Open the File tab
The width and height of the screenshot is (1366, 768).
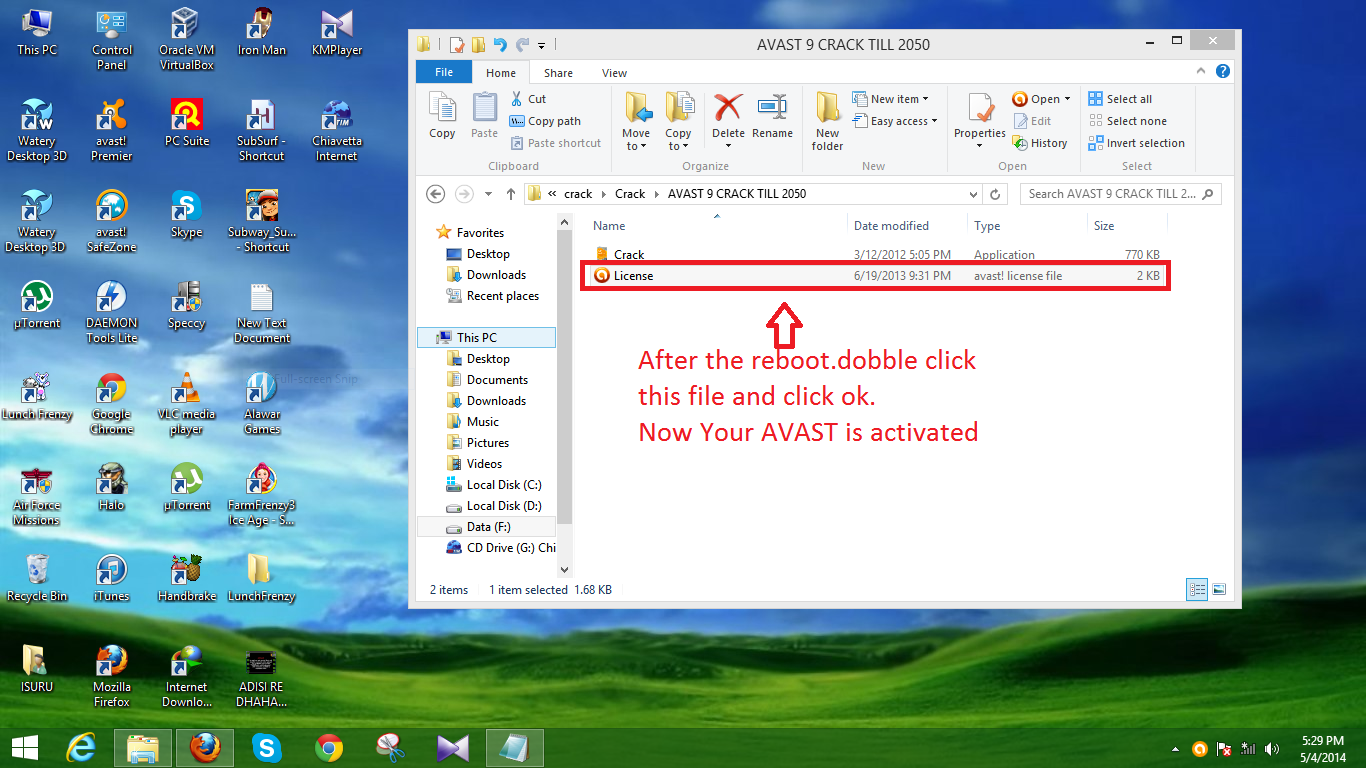(x=444, y=72)
